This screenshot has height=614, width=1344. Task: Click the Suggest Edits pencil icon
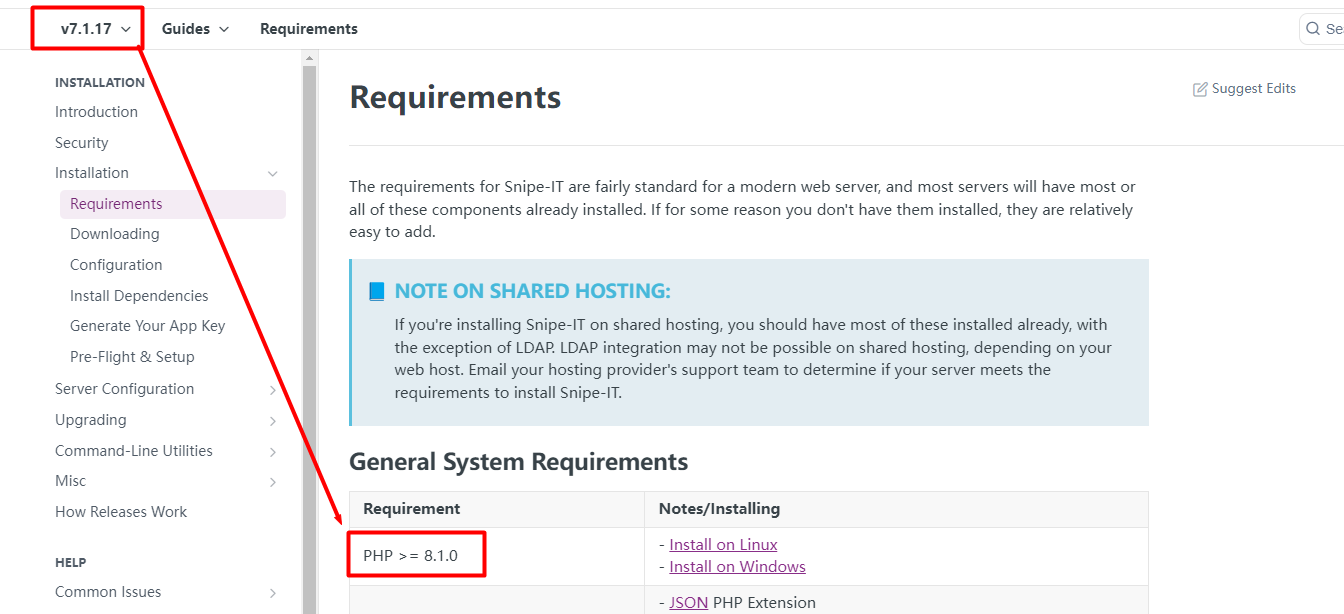pyautogui.click(x=1200, y=89)
